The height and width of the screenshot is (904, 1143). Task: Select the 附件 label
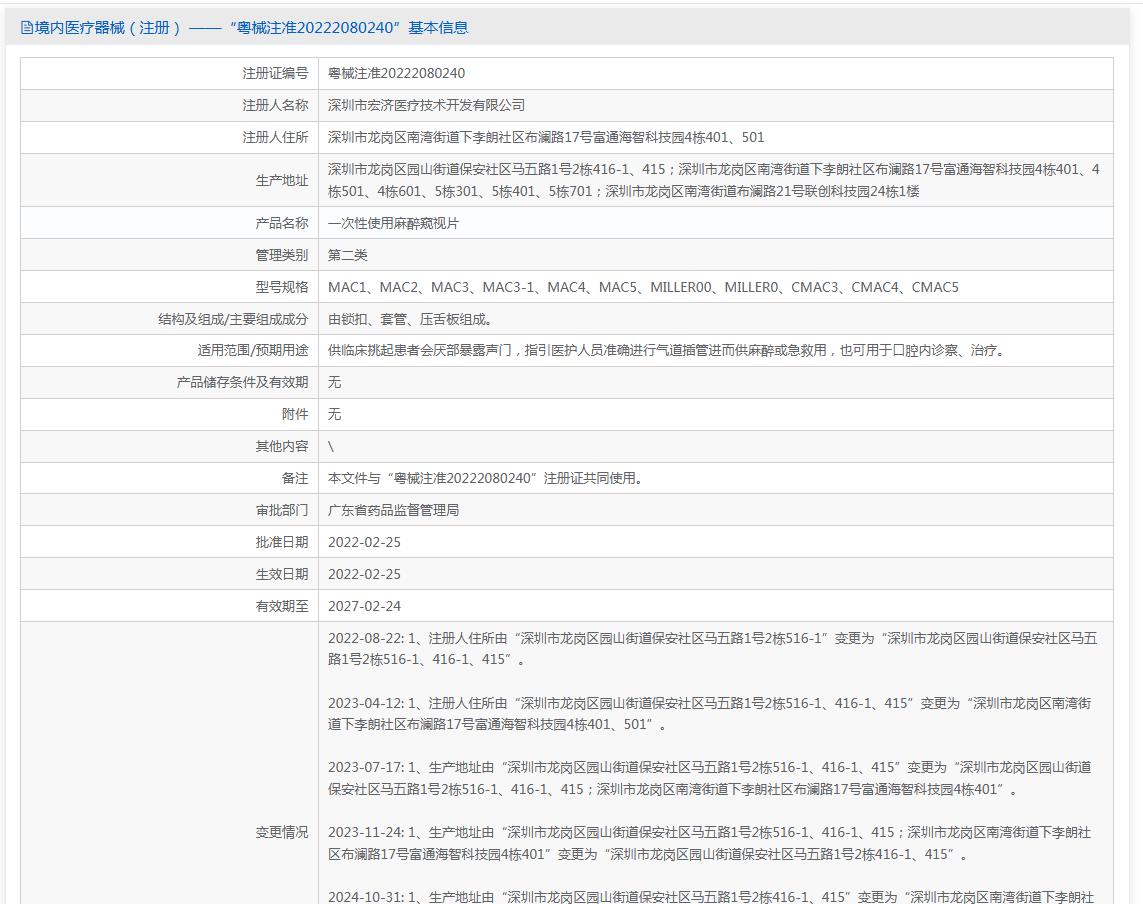click(x=295, y=415)
